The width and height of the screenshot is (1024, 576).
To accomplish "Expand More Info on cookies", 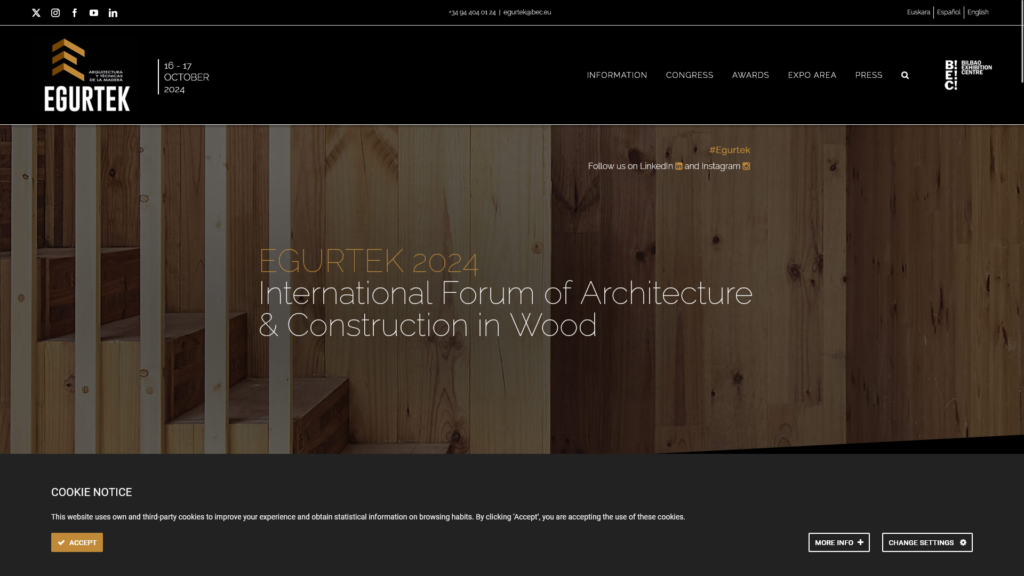I will [839, 543].
